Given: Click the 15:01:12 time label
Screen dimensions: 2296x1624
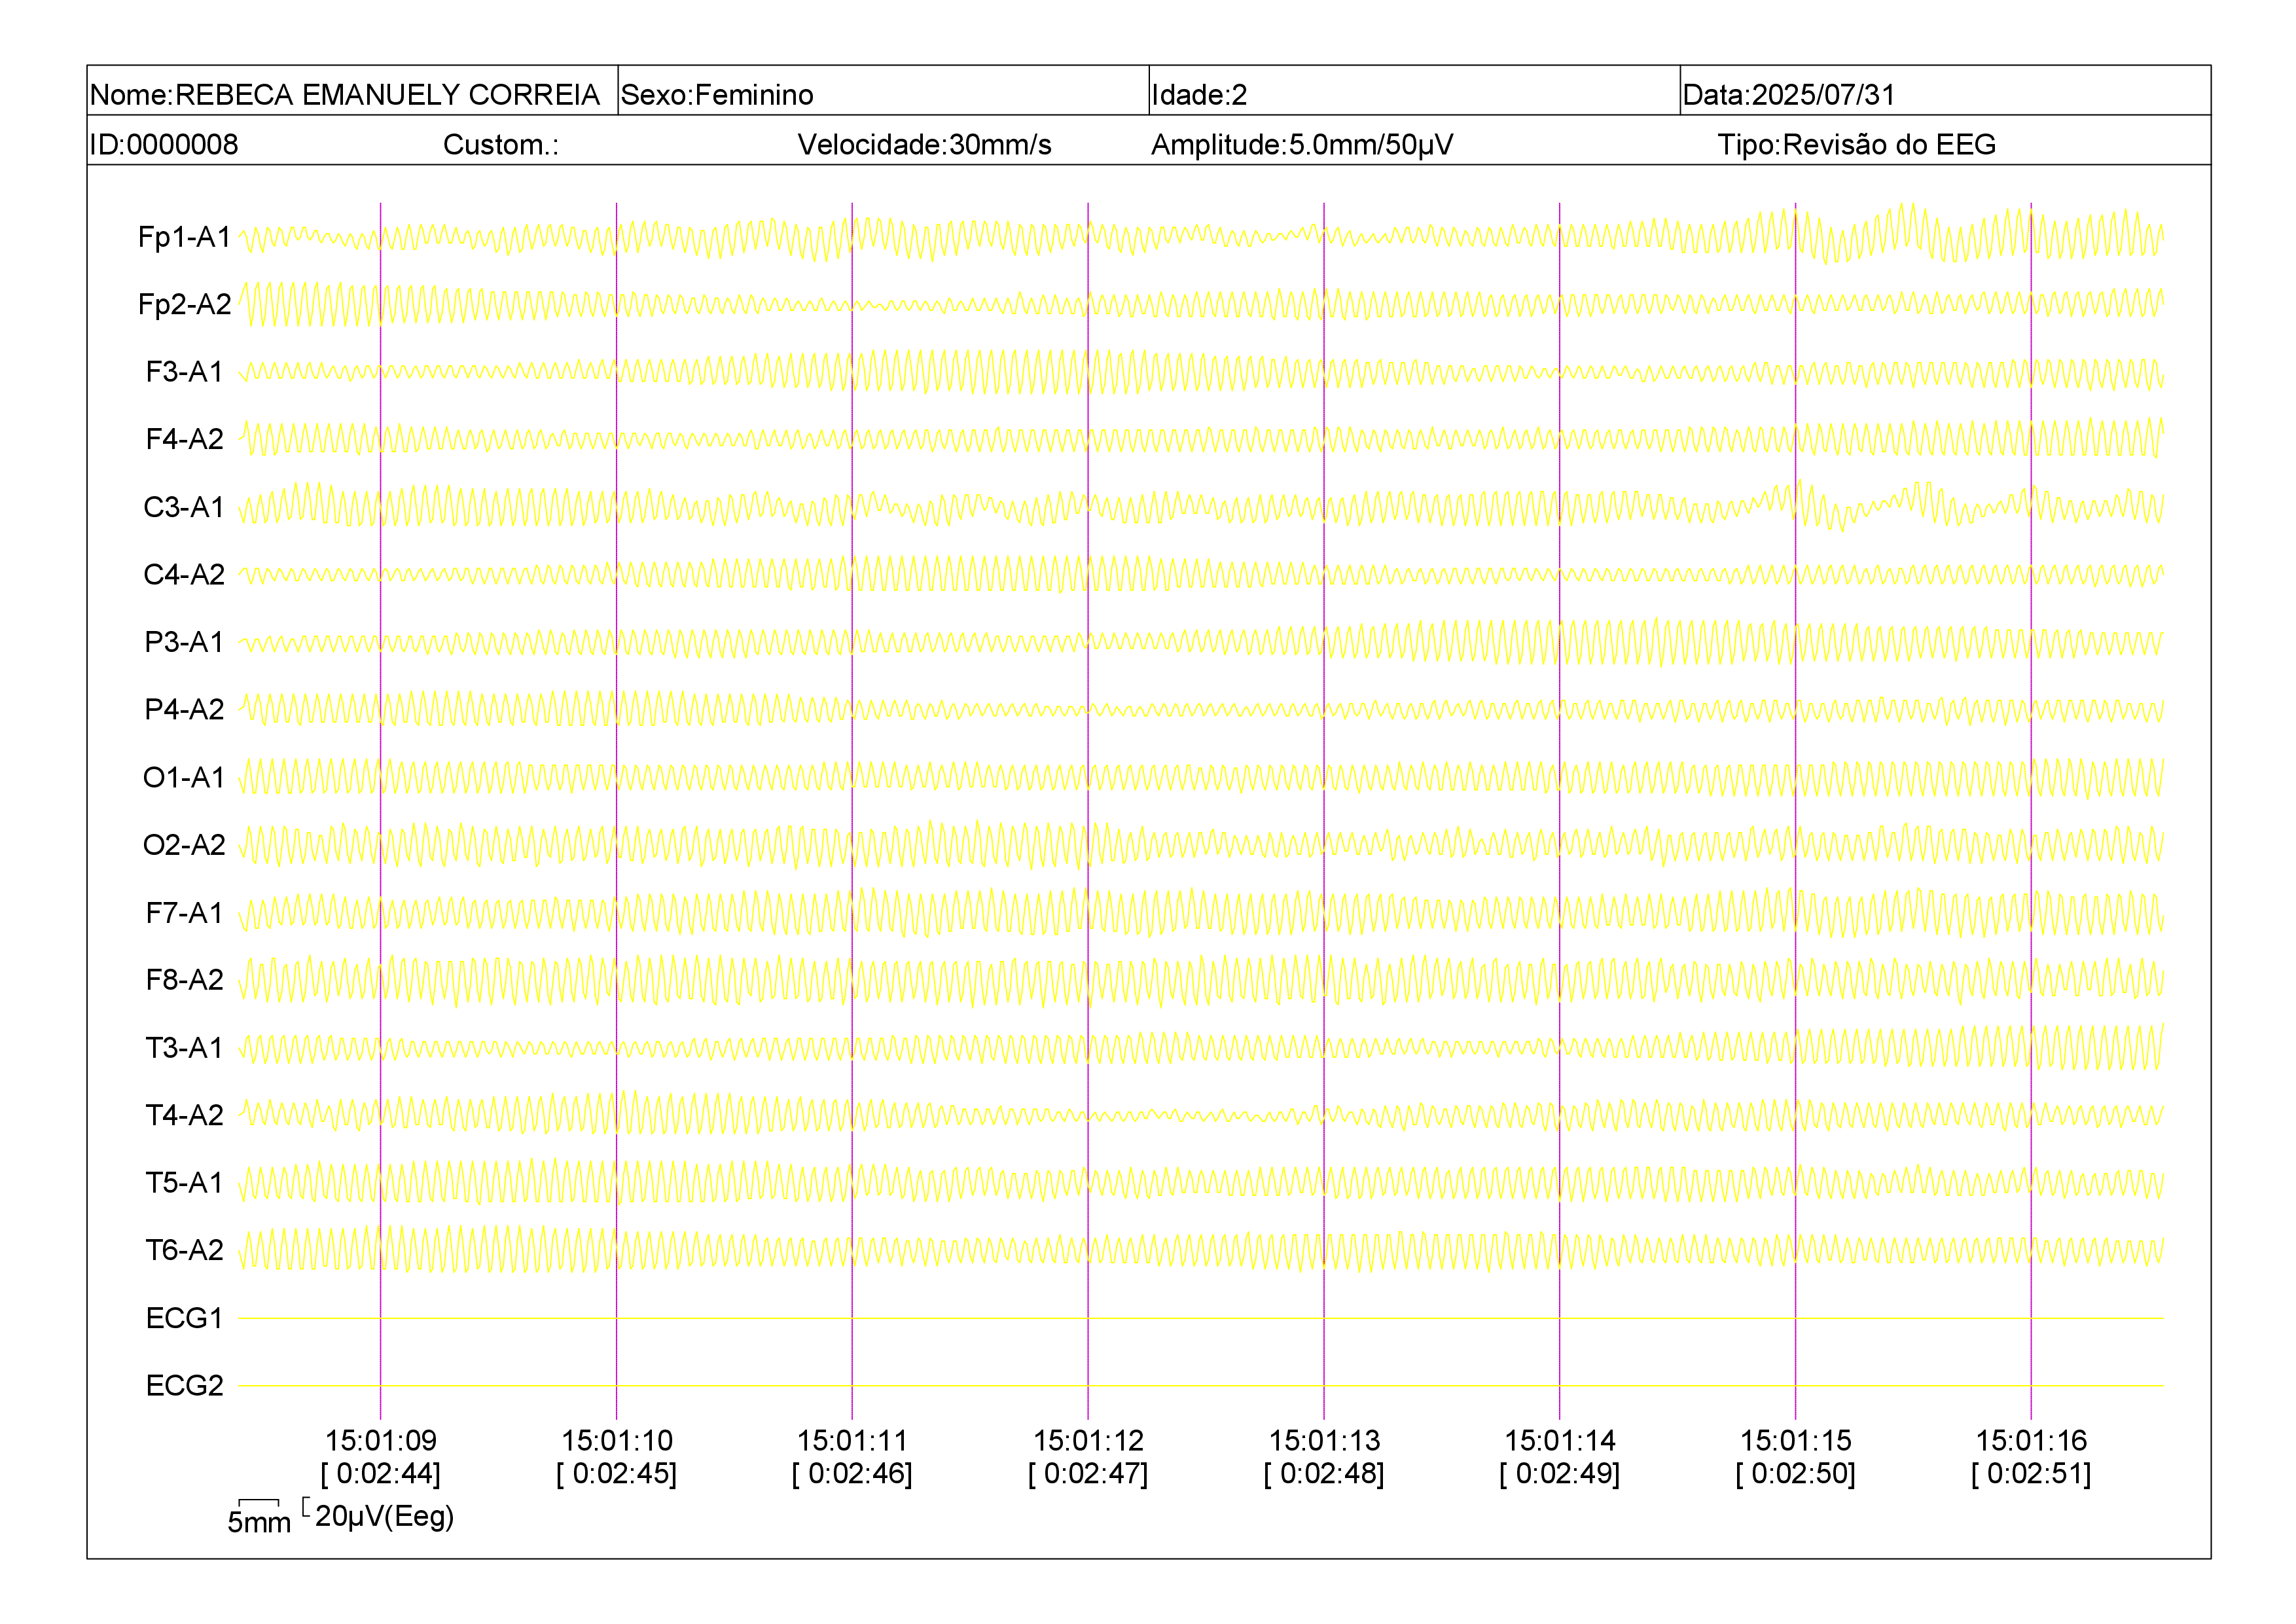Looking at the screenshot, I should click(x=1088, y=1441).
